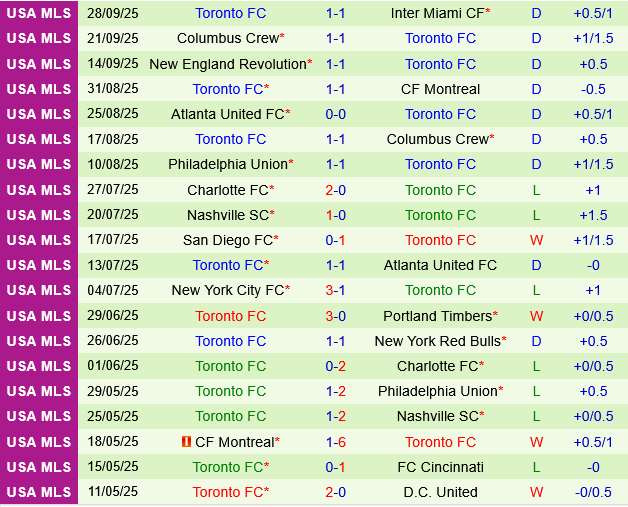Click the 1-0 score for Nashville SC

point(336,215)
